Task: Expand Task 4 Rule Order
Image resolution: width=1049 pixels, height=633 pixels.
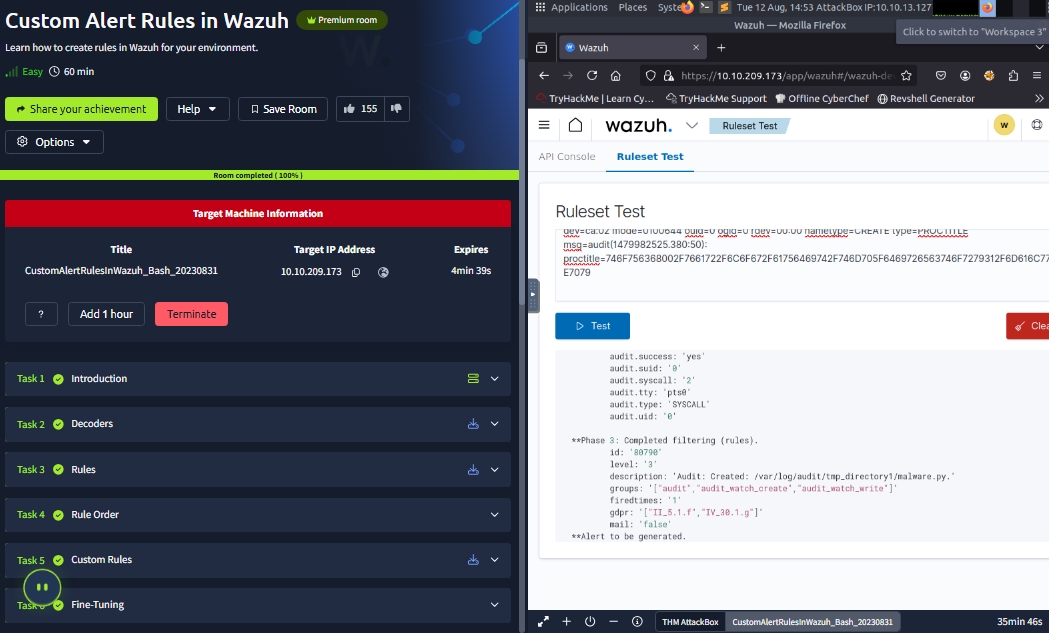Action: click(494, 515)
